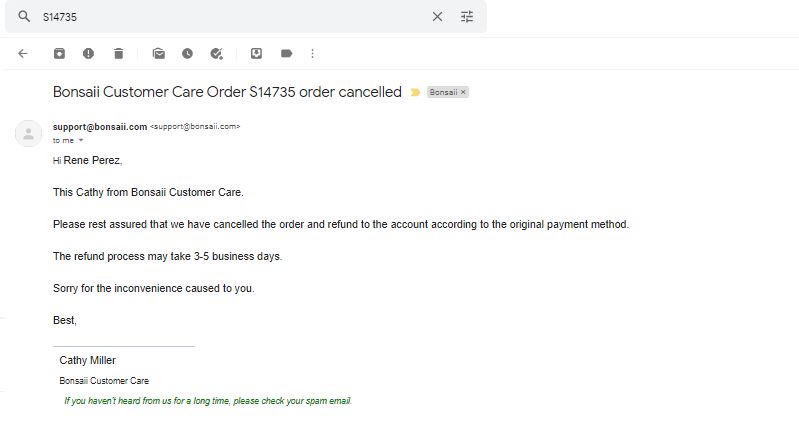Delete the order cancelled email
The height and width of the screenshot is (421, 799).
point(118,54)
